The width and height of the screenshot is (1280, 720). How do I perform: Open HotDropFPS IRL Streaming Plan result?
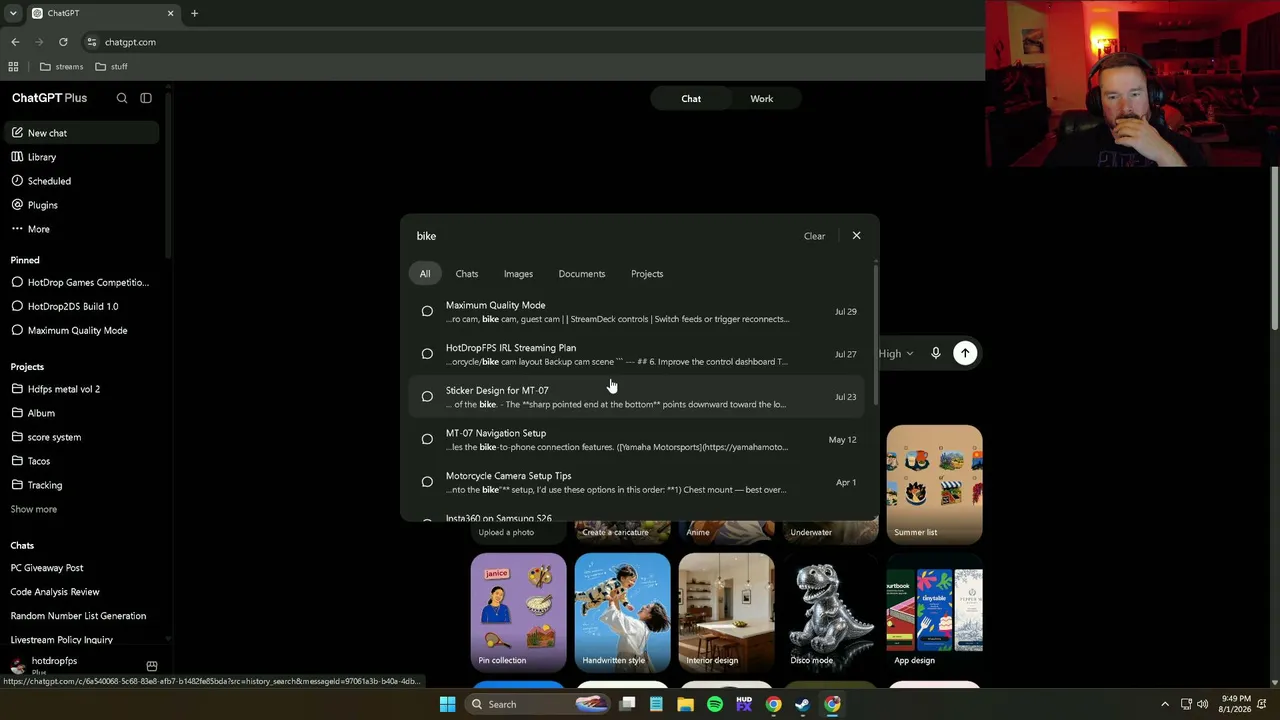coord(638,354)
